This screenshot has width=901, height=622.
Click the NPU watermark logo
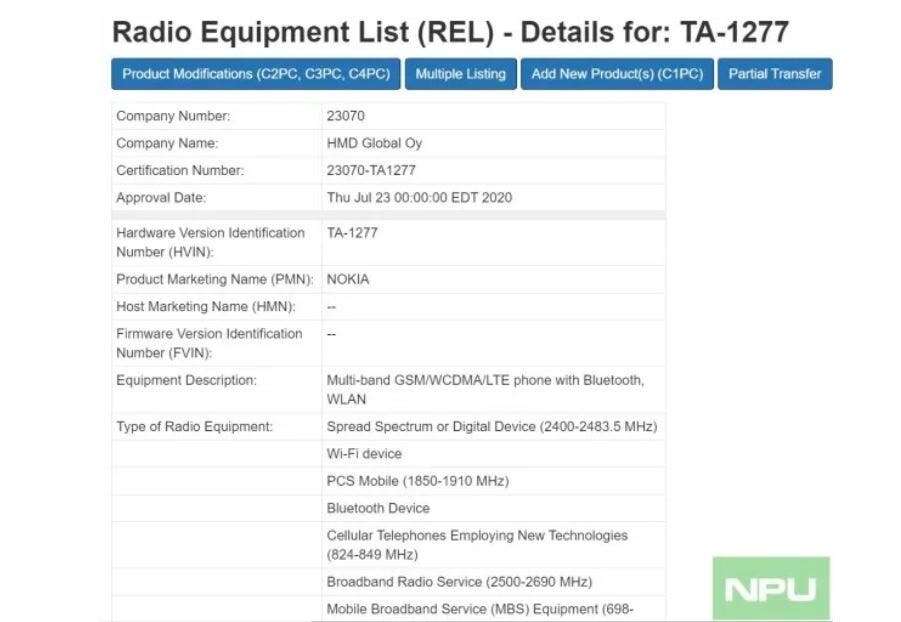click(x=770, y=589)
